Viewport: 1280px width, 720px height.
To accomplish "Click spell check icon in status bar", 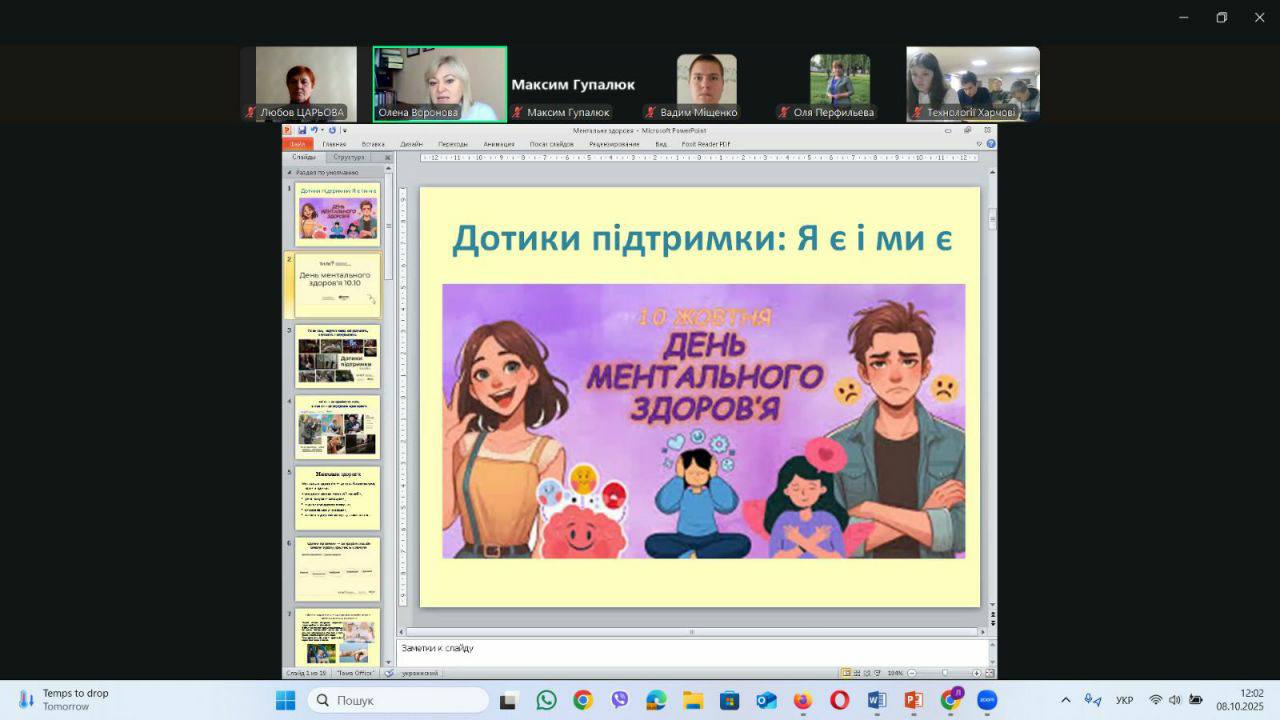I will tap(389, 673).
